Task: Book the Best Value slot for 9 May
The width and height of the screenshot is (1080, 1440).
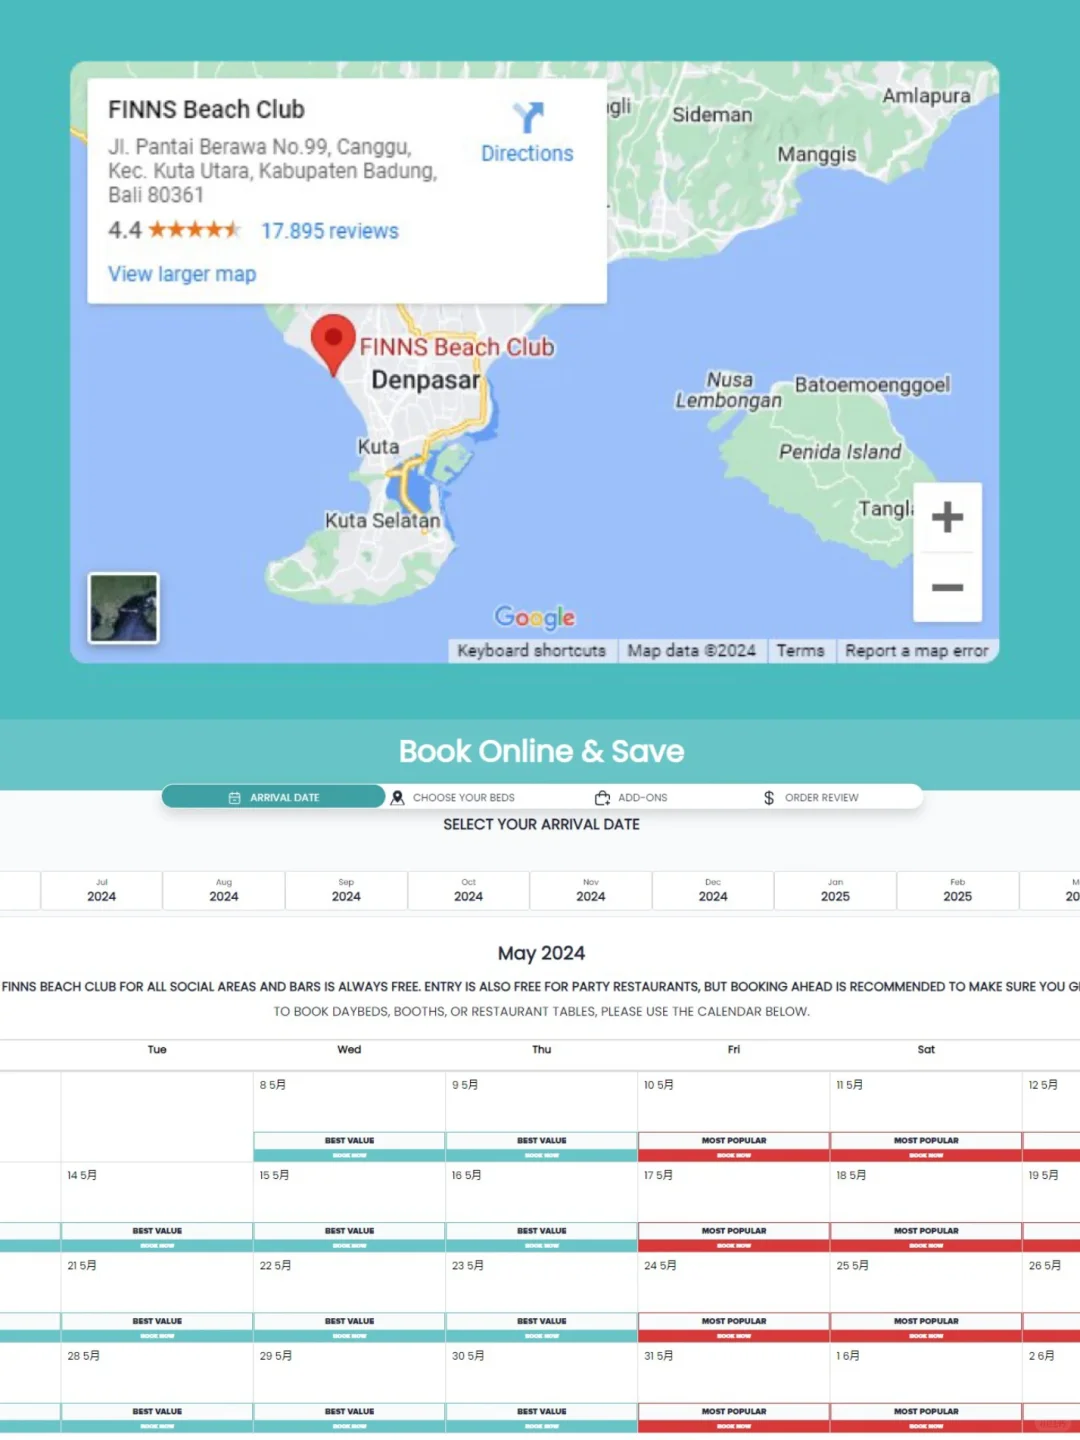Action: pos(542,1147)
